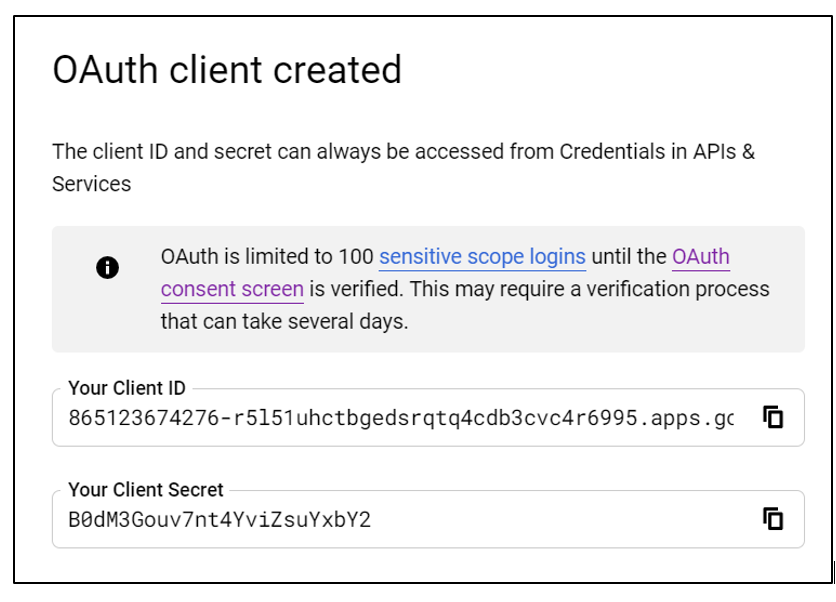
Task: Focus the Your Client ID field
Action: (400, 417)
